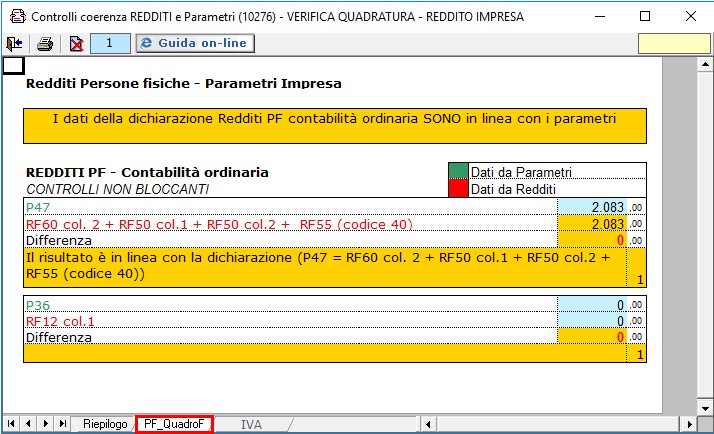Click horizontal scrollbar left arrow
The image size is (714, 434).
click(x=428, y=424)
